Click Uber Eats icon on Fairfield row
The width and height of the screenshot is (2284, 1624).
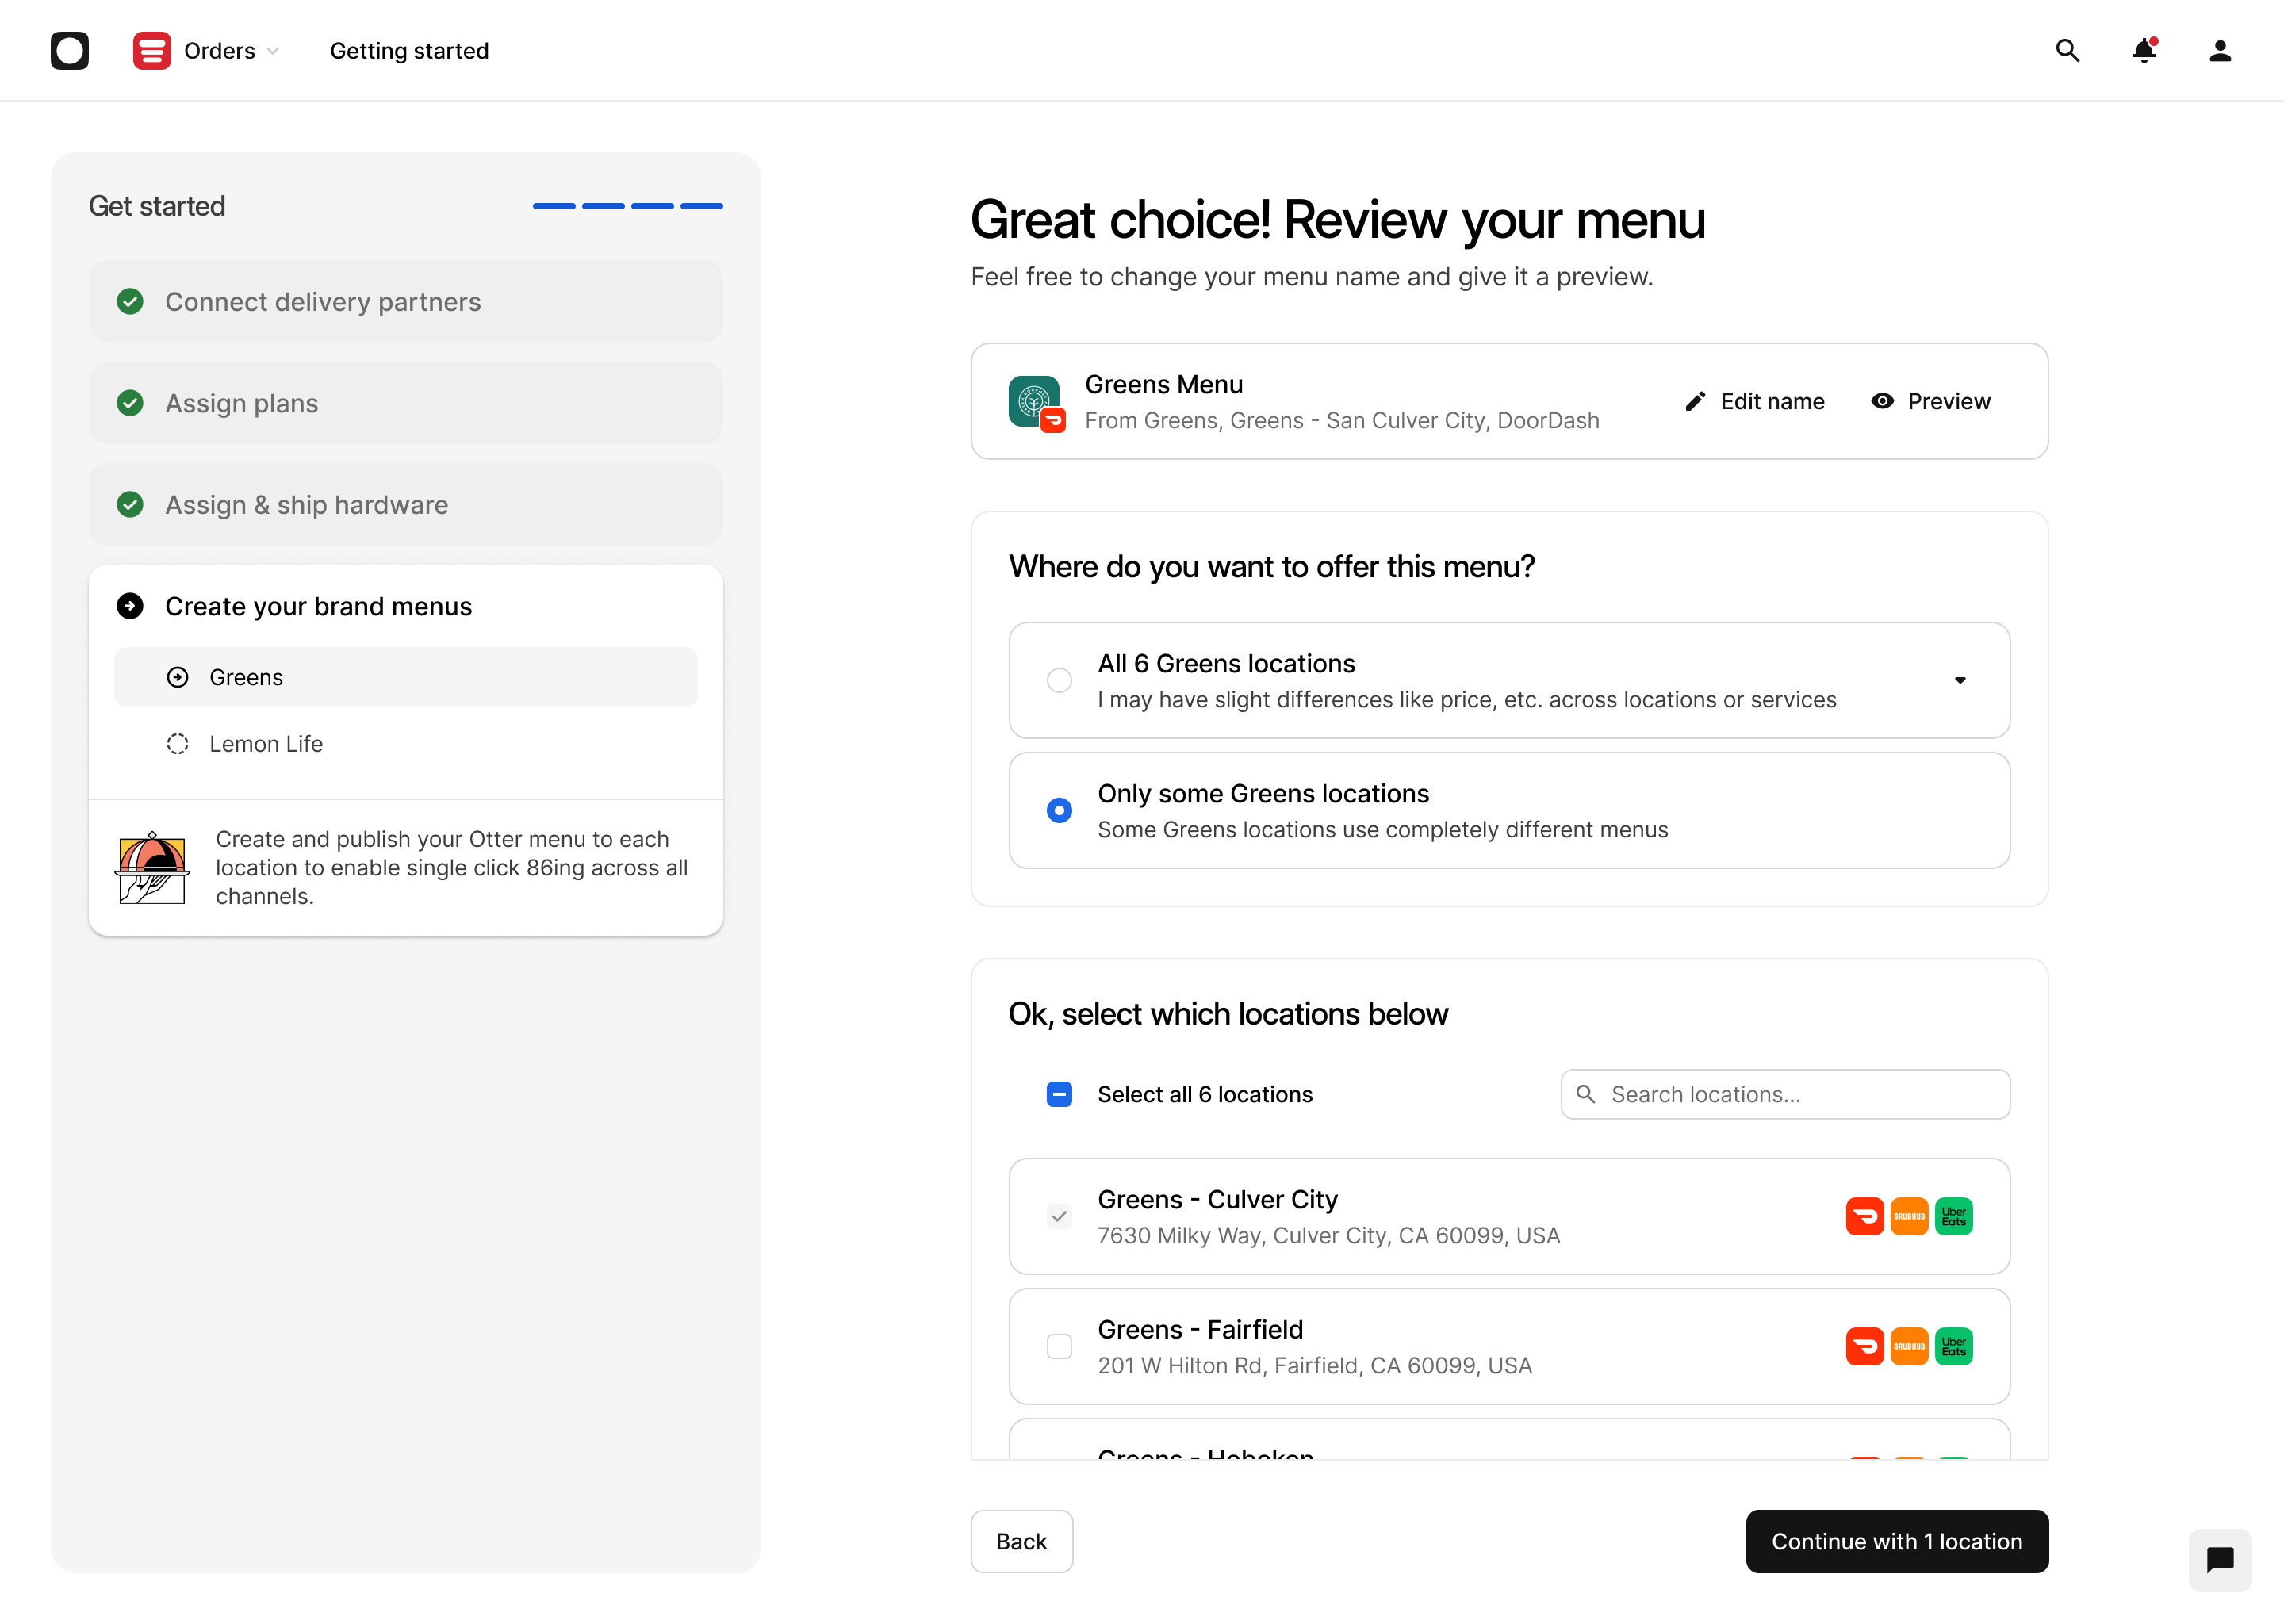coord(1953,1346)
